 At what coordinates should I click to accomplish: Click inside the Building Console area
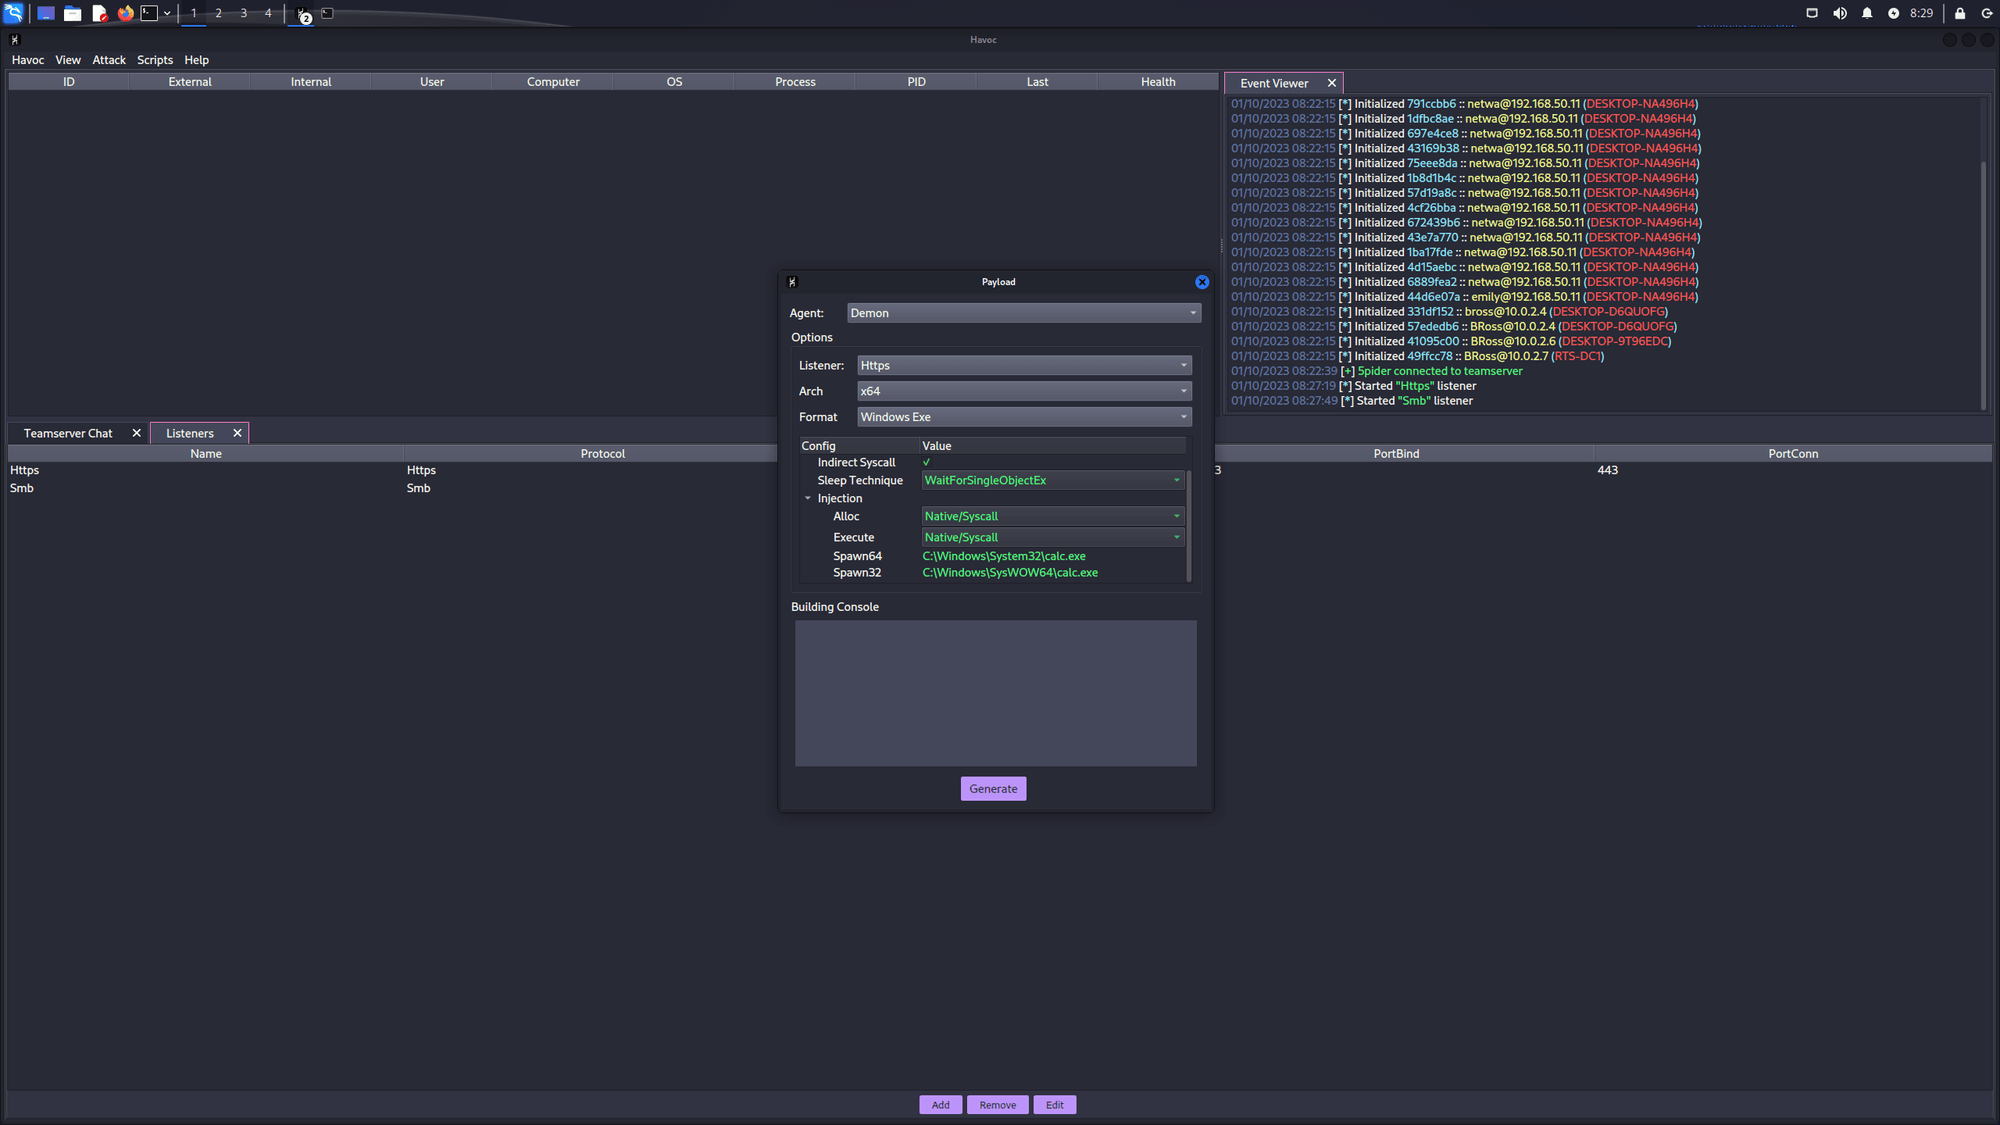tap(995, 693)
